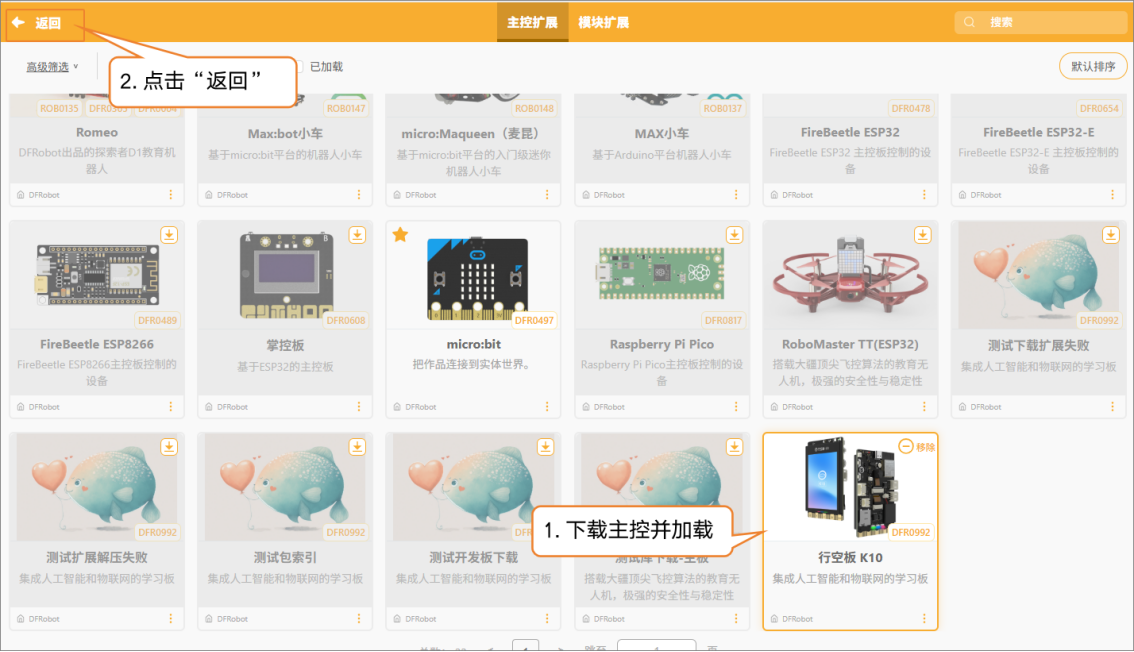Click download icon on Raspberry Pi Pico card
The height and width of the screenshot is (652, 1134).
point(734,234)
